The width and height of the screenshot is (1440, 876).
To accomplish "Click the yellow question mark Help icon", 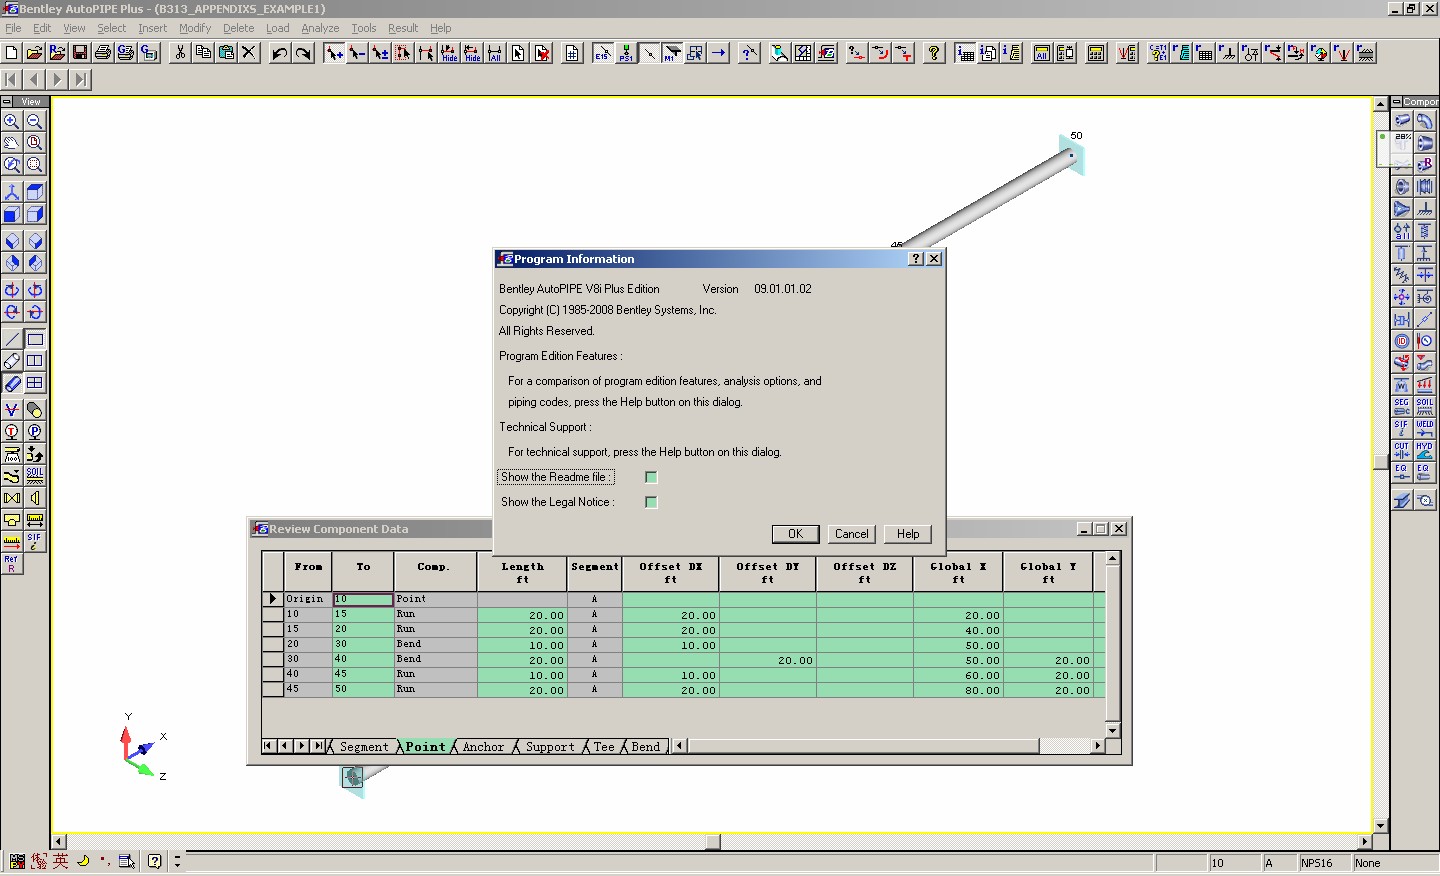I will coord(934,53).
